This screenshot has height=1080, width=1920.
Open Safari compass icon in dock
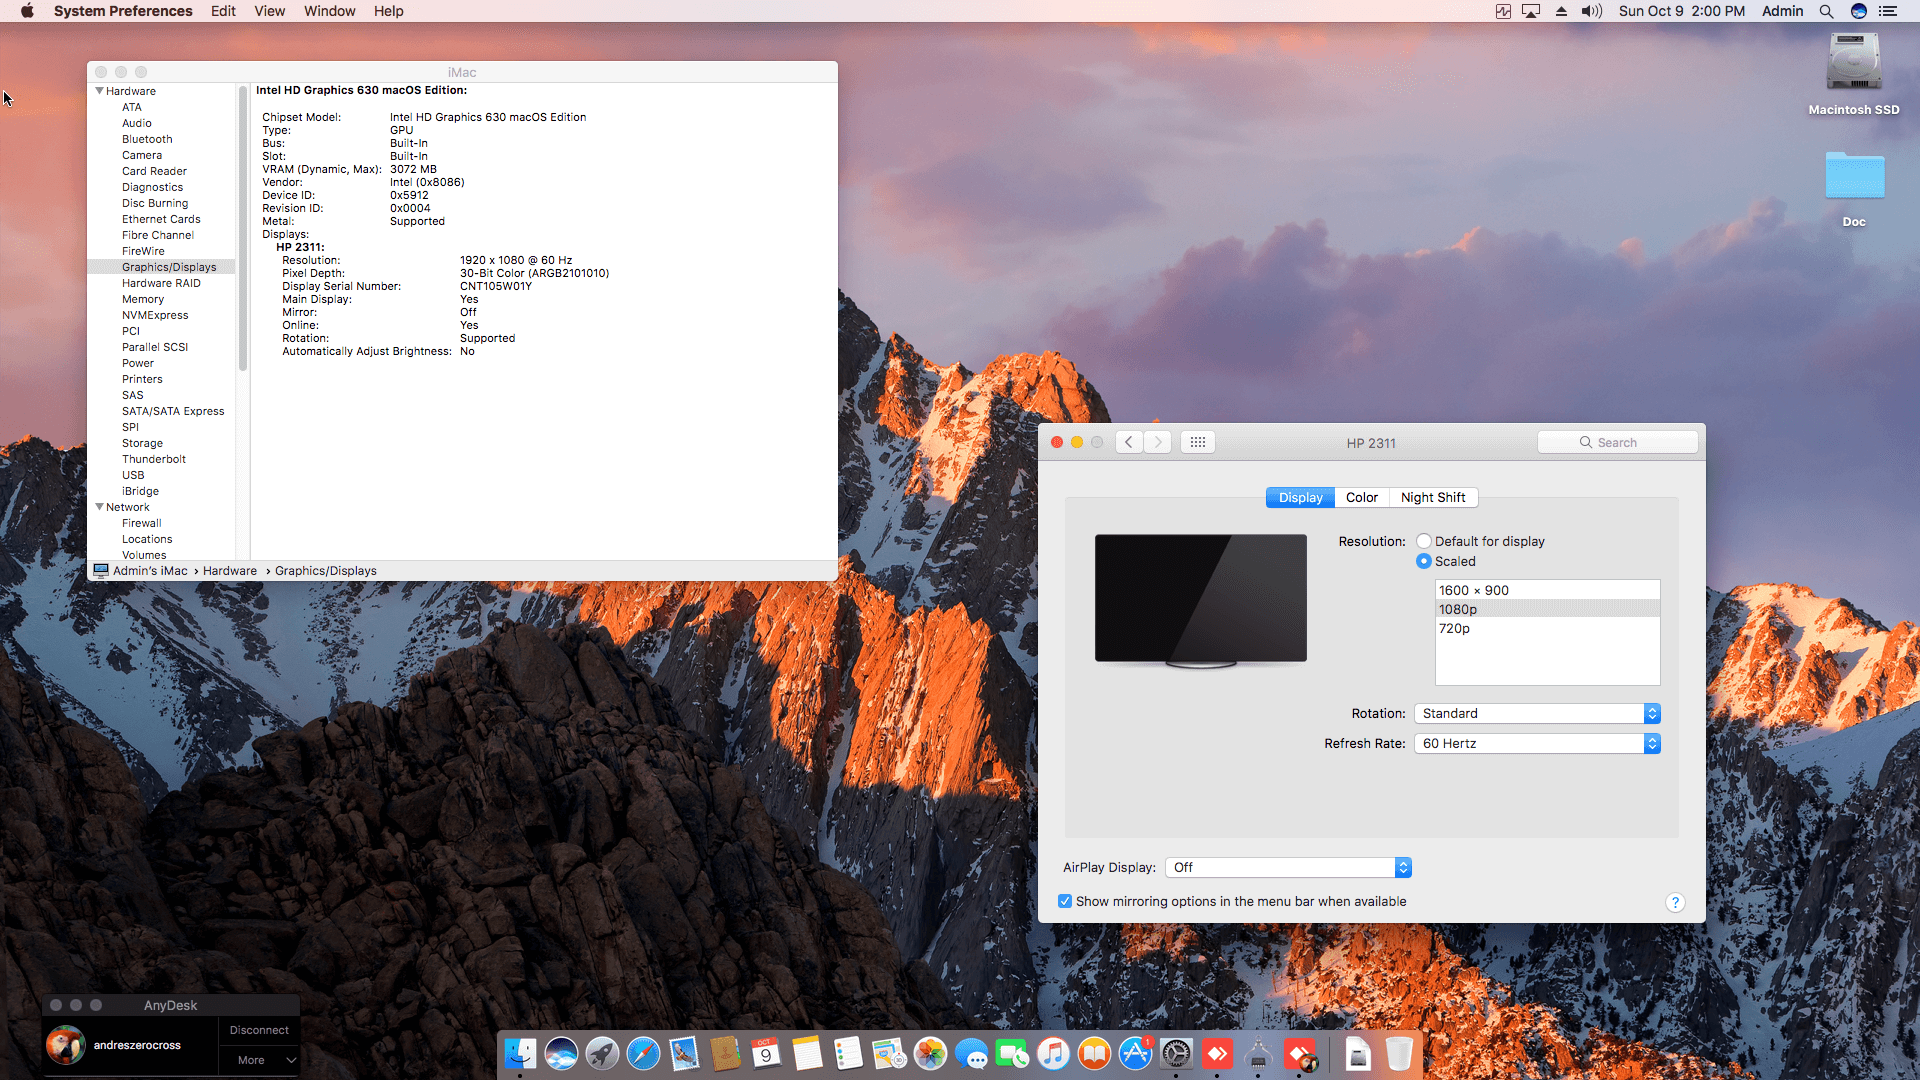click(x=643, y=1053)
